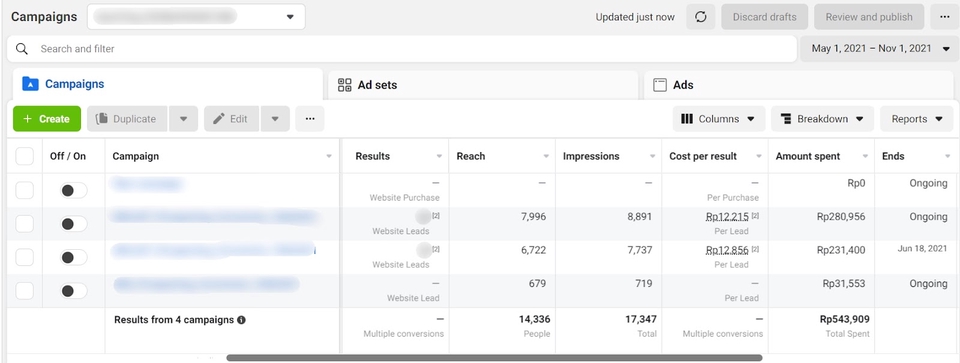Viewport: 960px width, 363px height.
Task: Click the 17,347 total impressions value
Action: pyautogui.click(x=640, y=319)
